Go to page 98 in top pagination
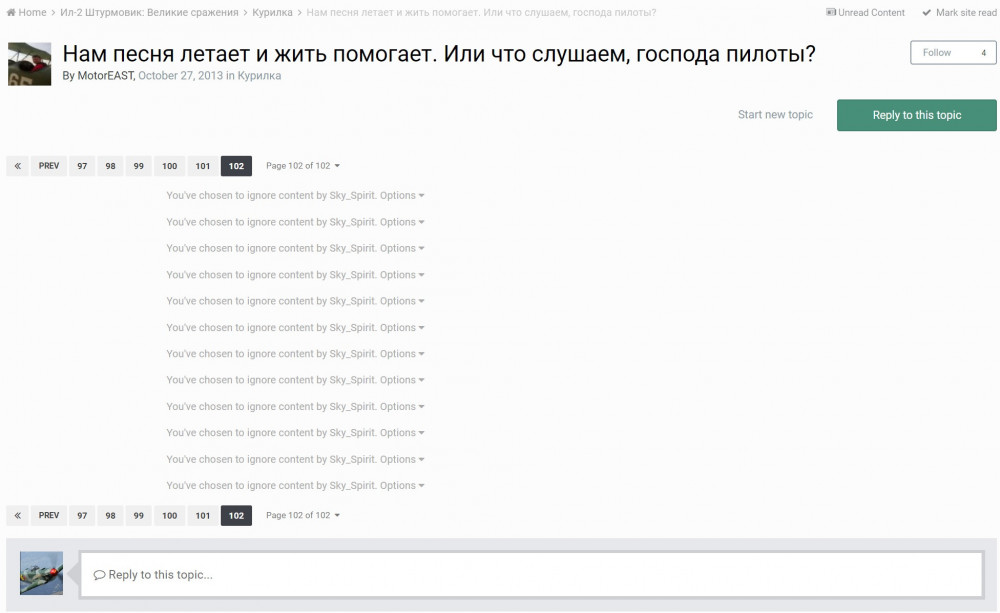 (x=110, y=166)
